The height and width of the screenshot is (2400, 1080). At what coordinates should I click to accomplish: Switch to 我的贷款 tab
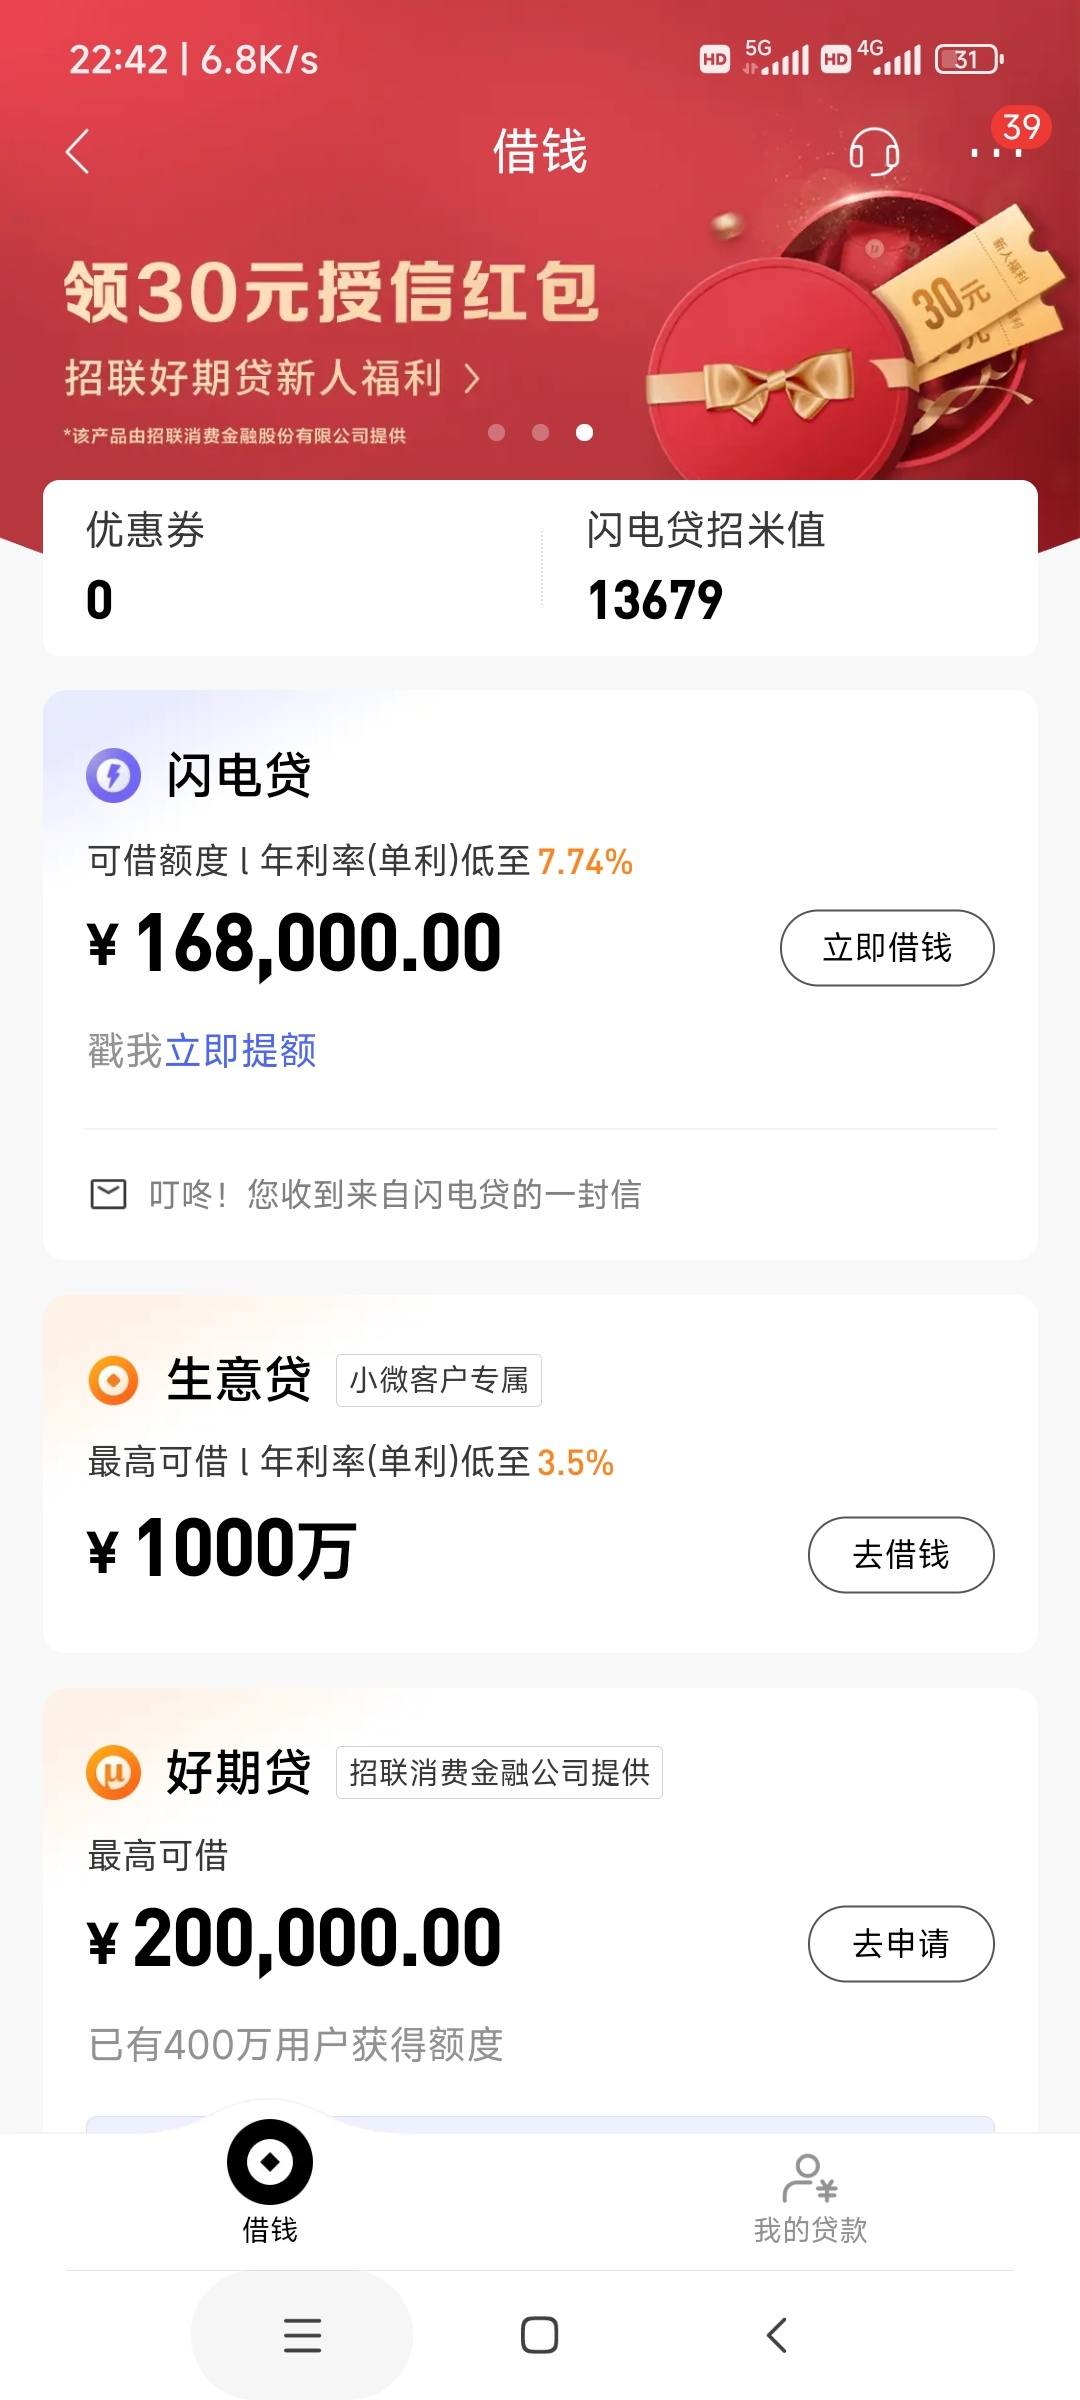pos(810,2199)
